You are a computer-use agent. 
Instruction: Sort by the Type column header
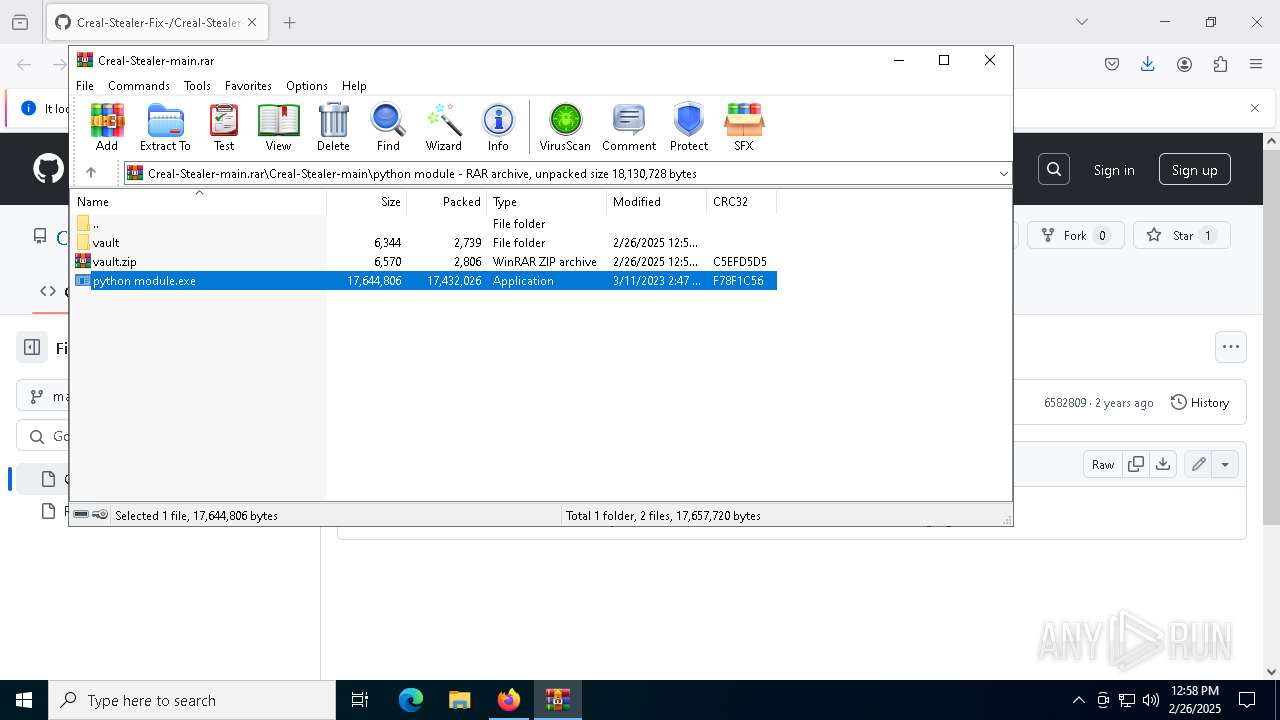click(x=547, y=201)
